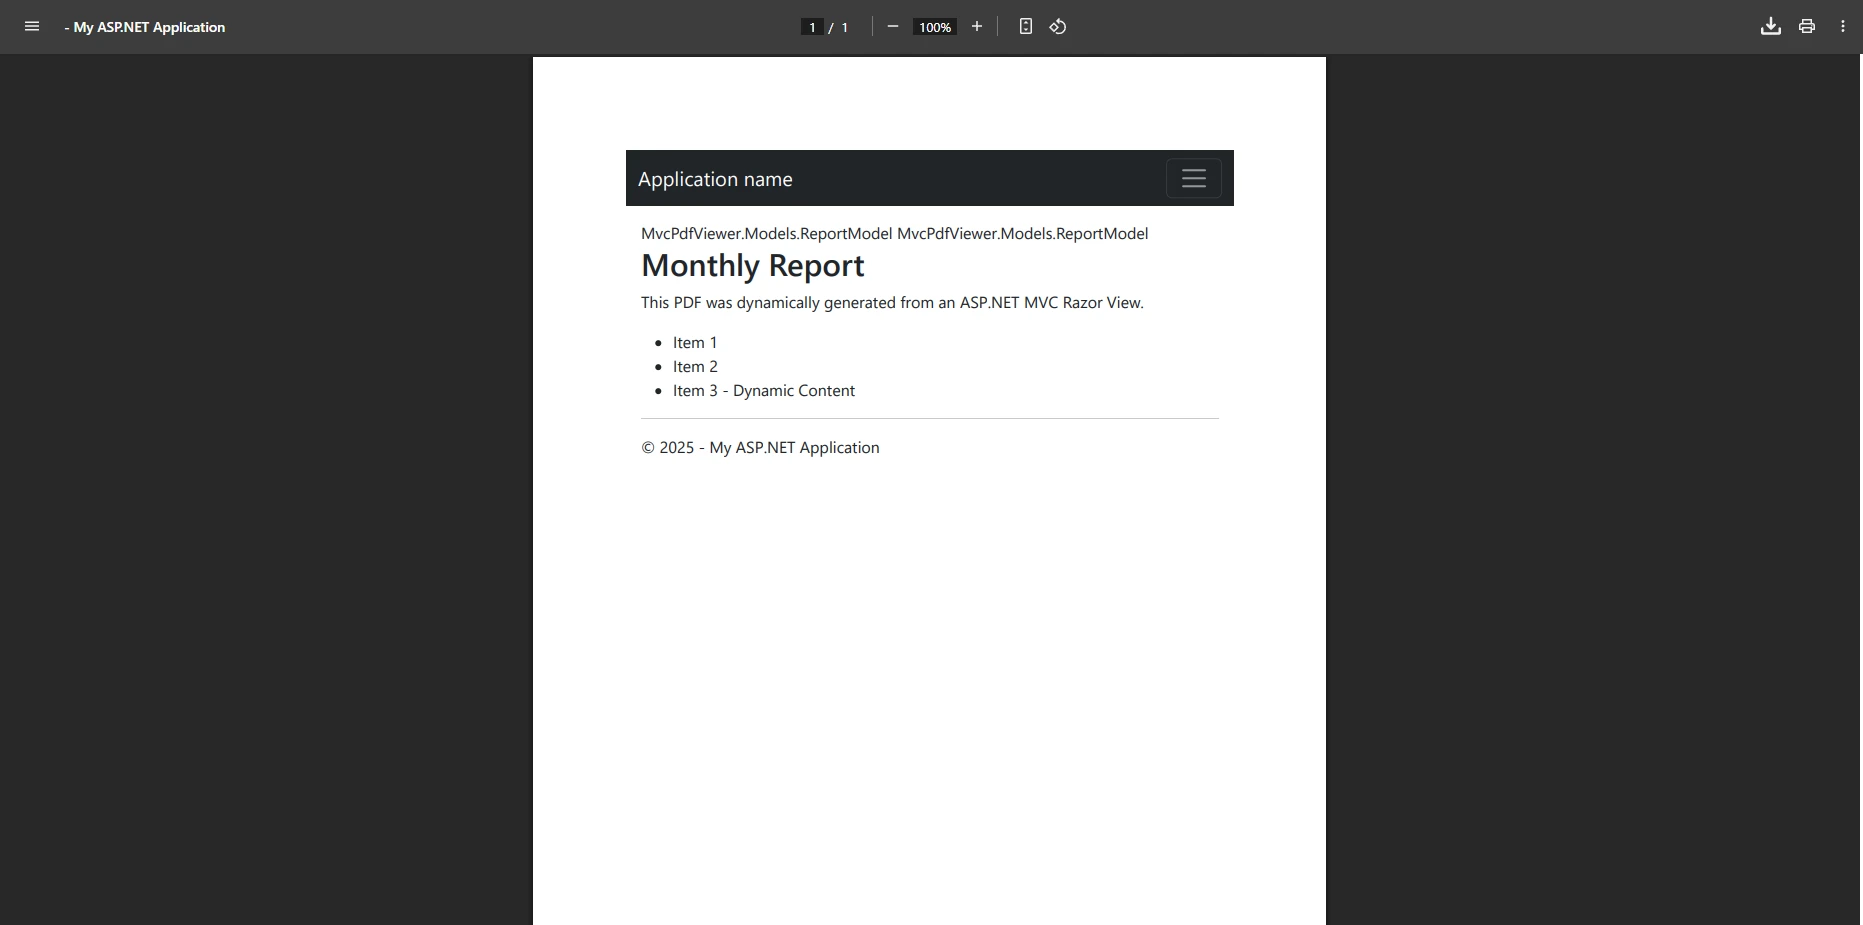This screenshot has height=925, width=1863.
Task: Click the 100% zoom level value
Action: 934,27
